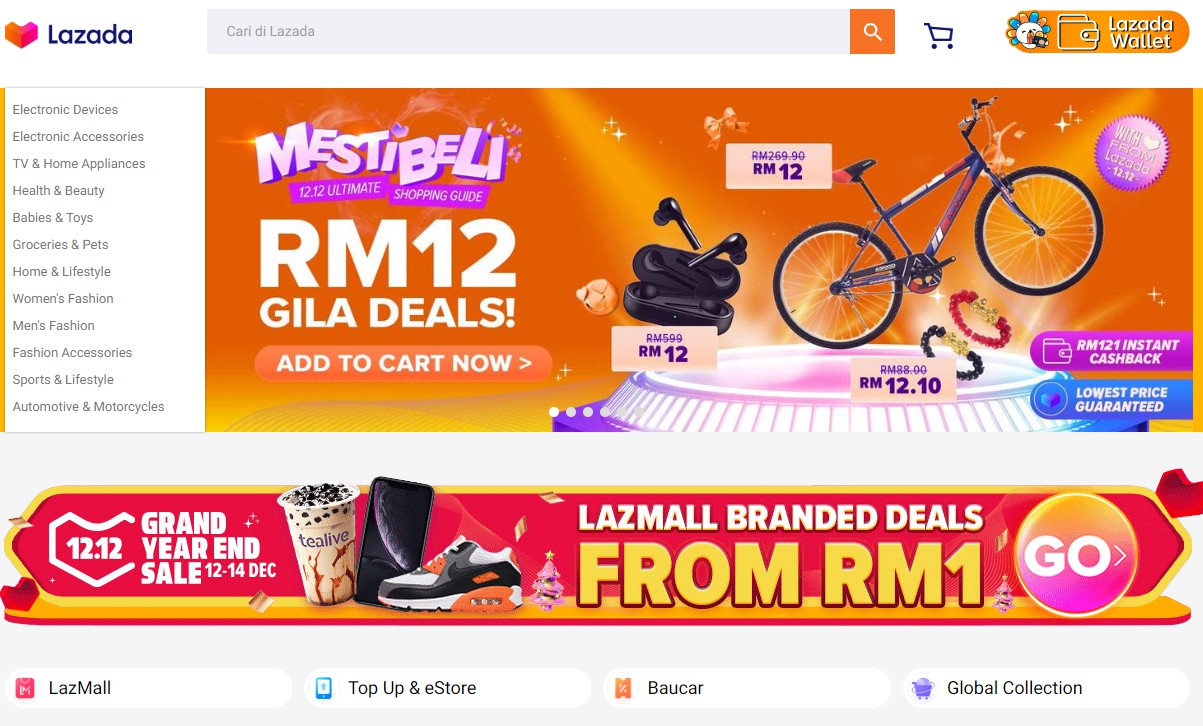Viewport: 1203px width, 726px height.
Task: Click the Top Up & eStore icon
Action: click(x=324, y=688)
